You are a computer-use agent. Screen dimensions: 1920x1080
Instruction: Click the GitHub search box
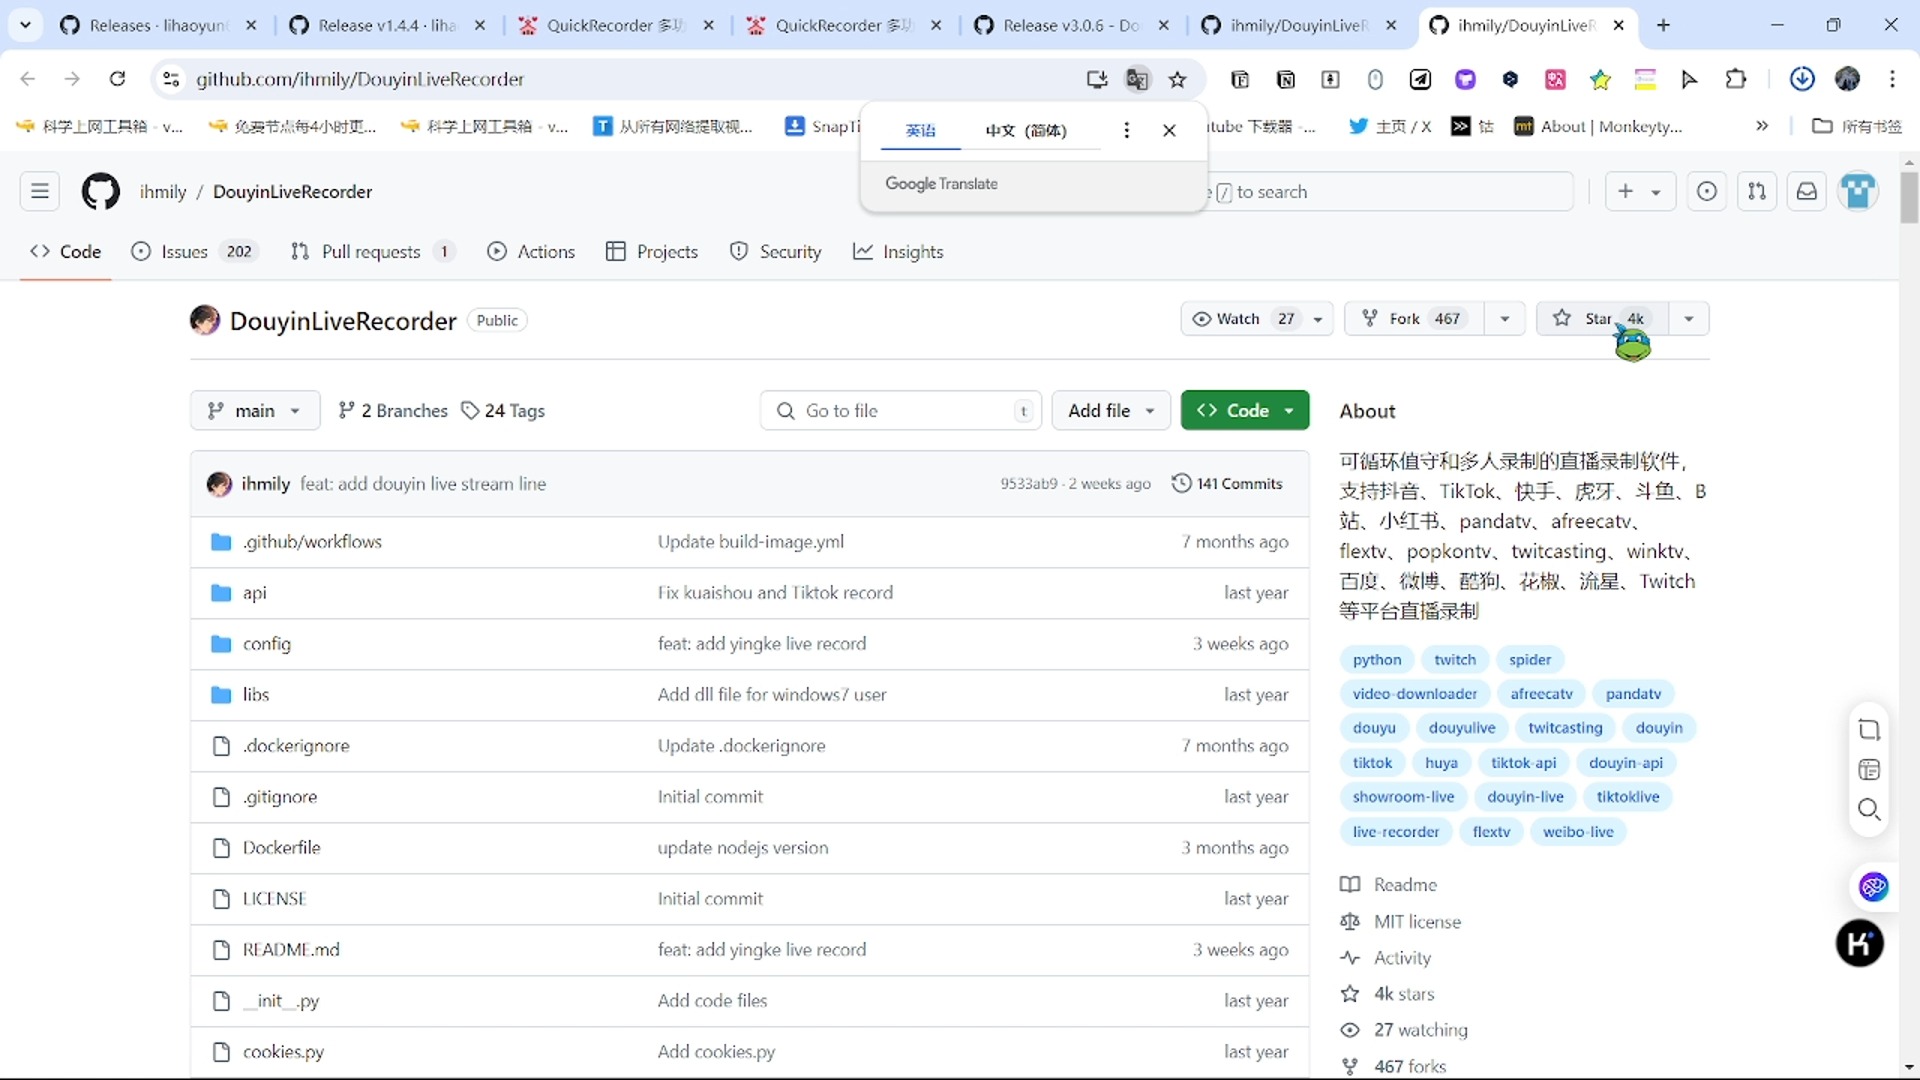coord(1390,191)
